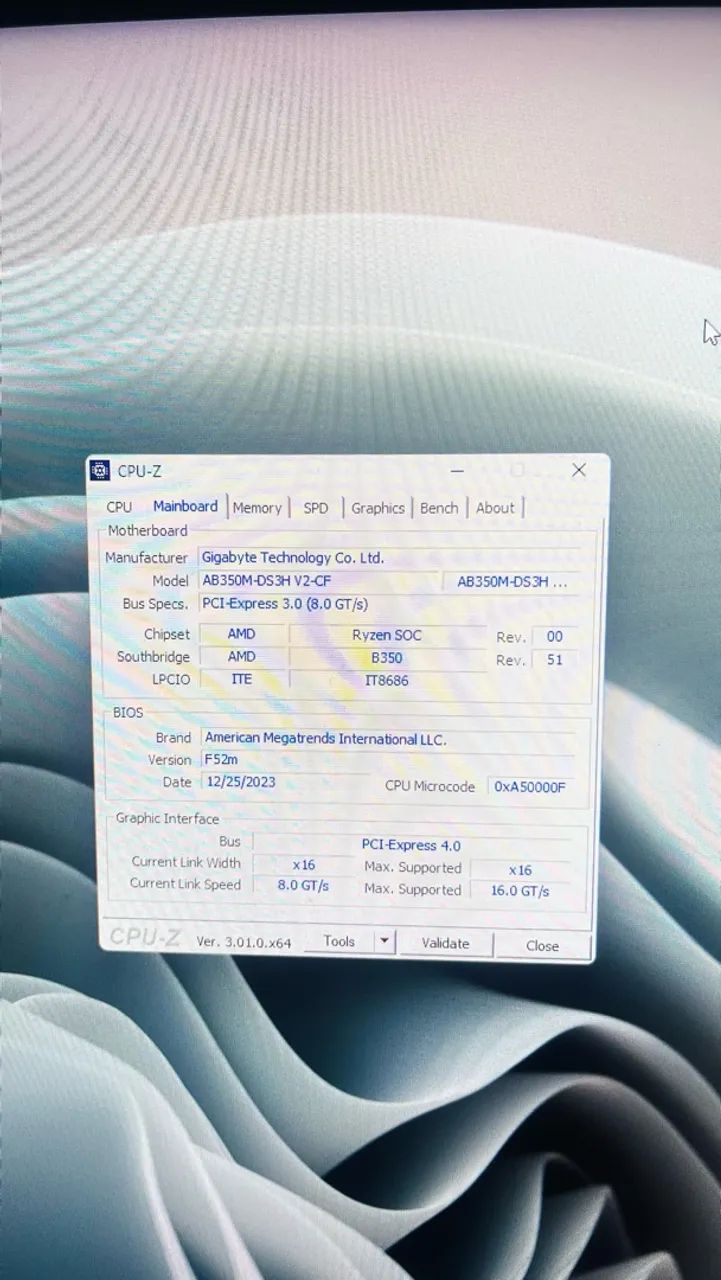Open the Memory tab
This screenshot has height=1280, width=721.
pyautogui.click(x=257, y=508)
